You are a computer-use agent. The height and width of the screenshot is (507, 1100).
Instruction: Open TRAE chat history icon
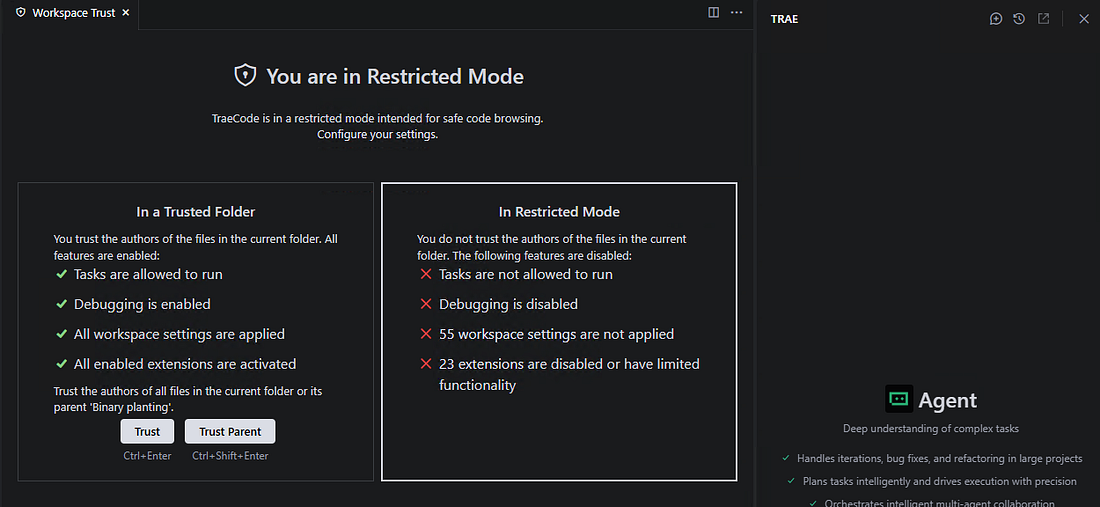(1019, 19)
